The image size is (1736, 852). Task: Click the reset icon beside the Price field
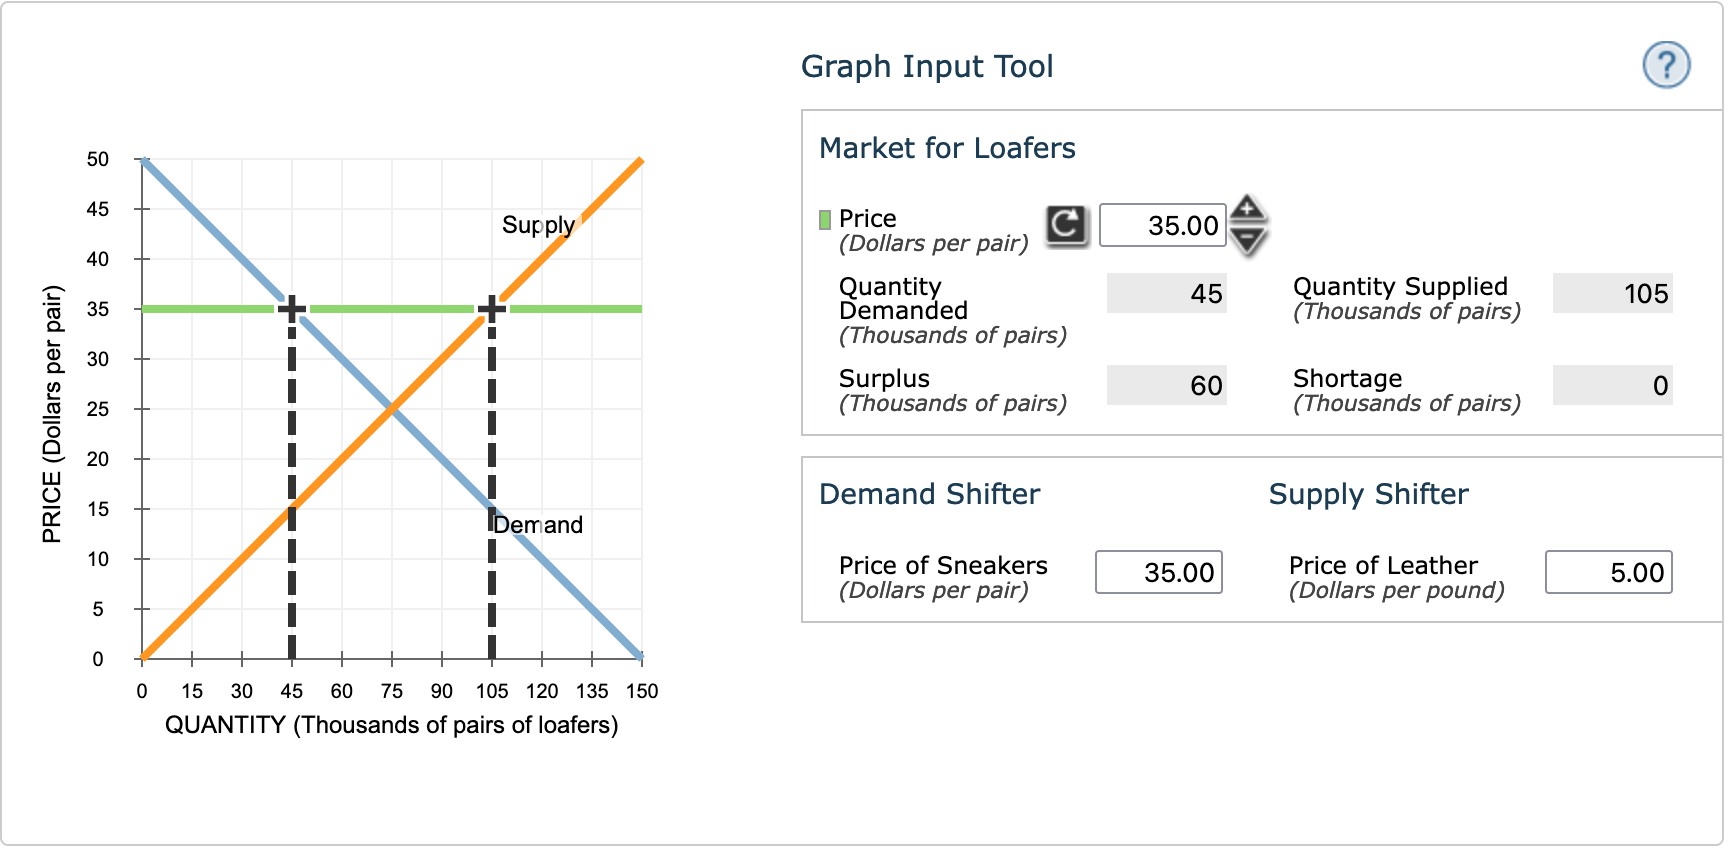click(x=1066, y=224)
